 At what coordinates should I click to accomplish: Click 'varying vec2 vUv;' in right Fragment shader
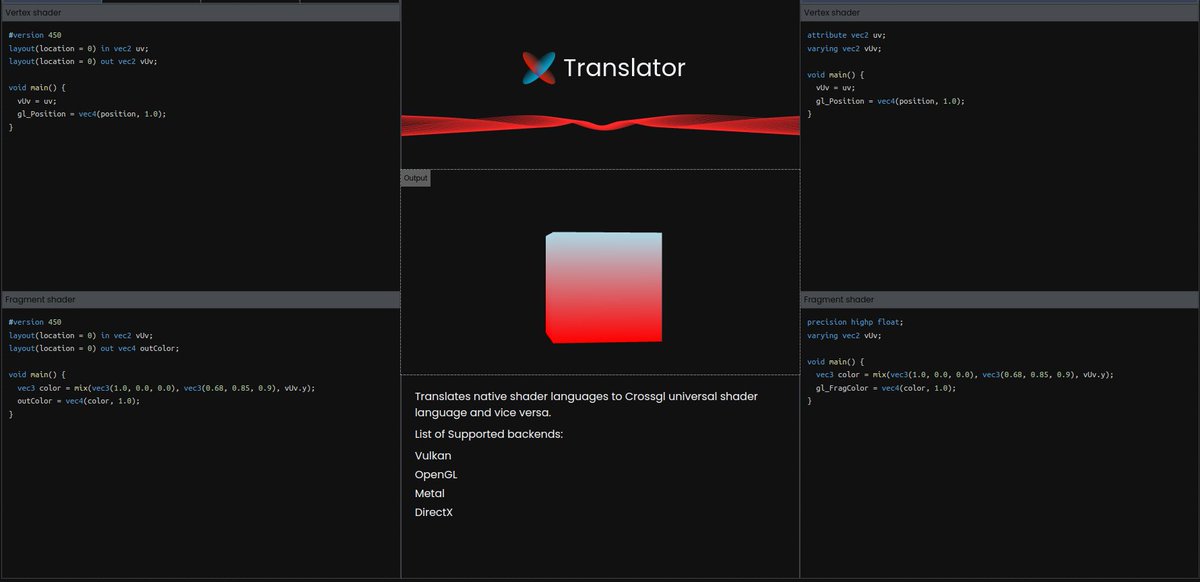[844, 335]
